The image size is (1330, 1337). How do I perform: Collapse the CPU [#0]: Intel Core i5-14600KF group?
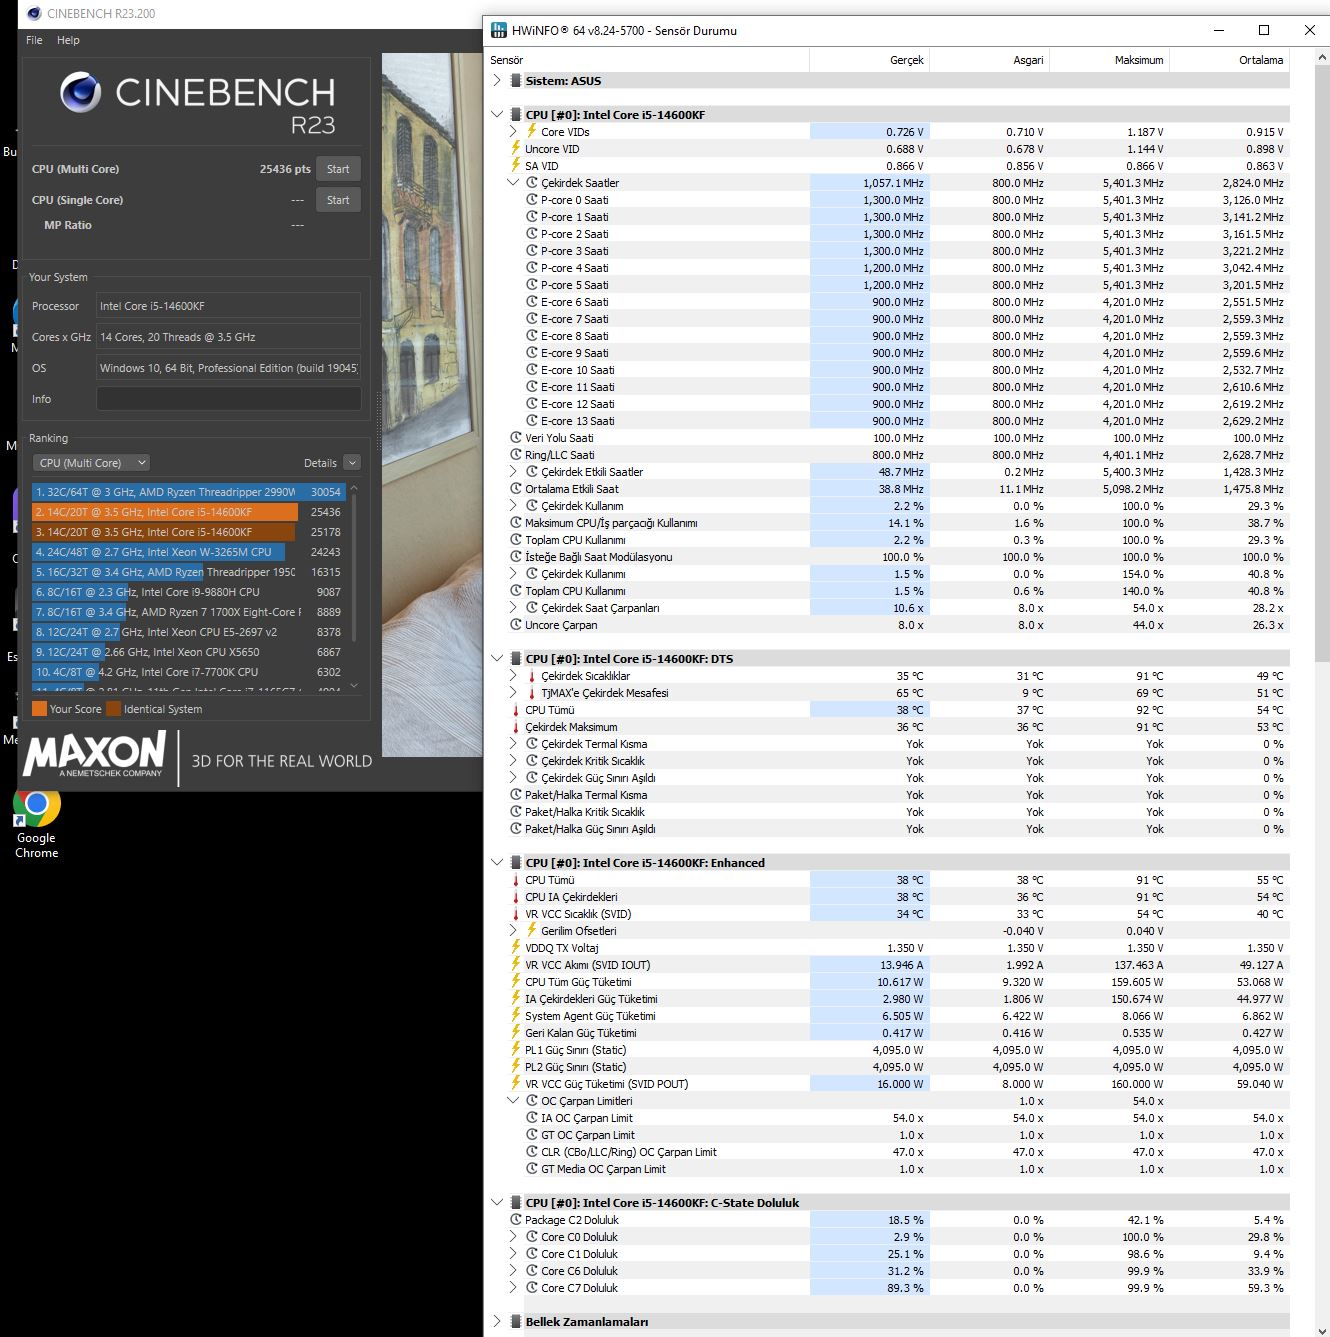pos(497,114)
